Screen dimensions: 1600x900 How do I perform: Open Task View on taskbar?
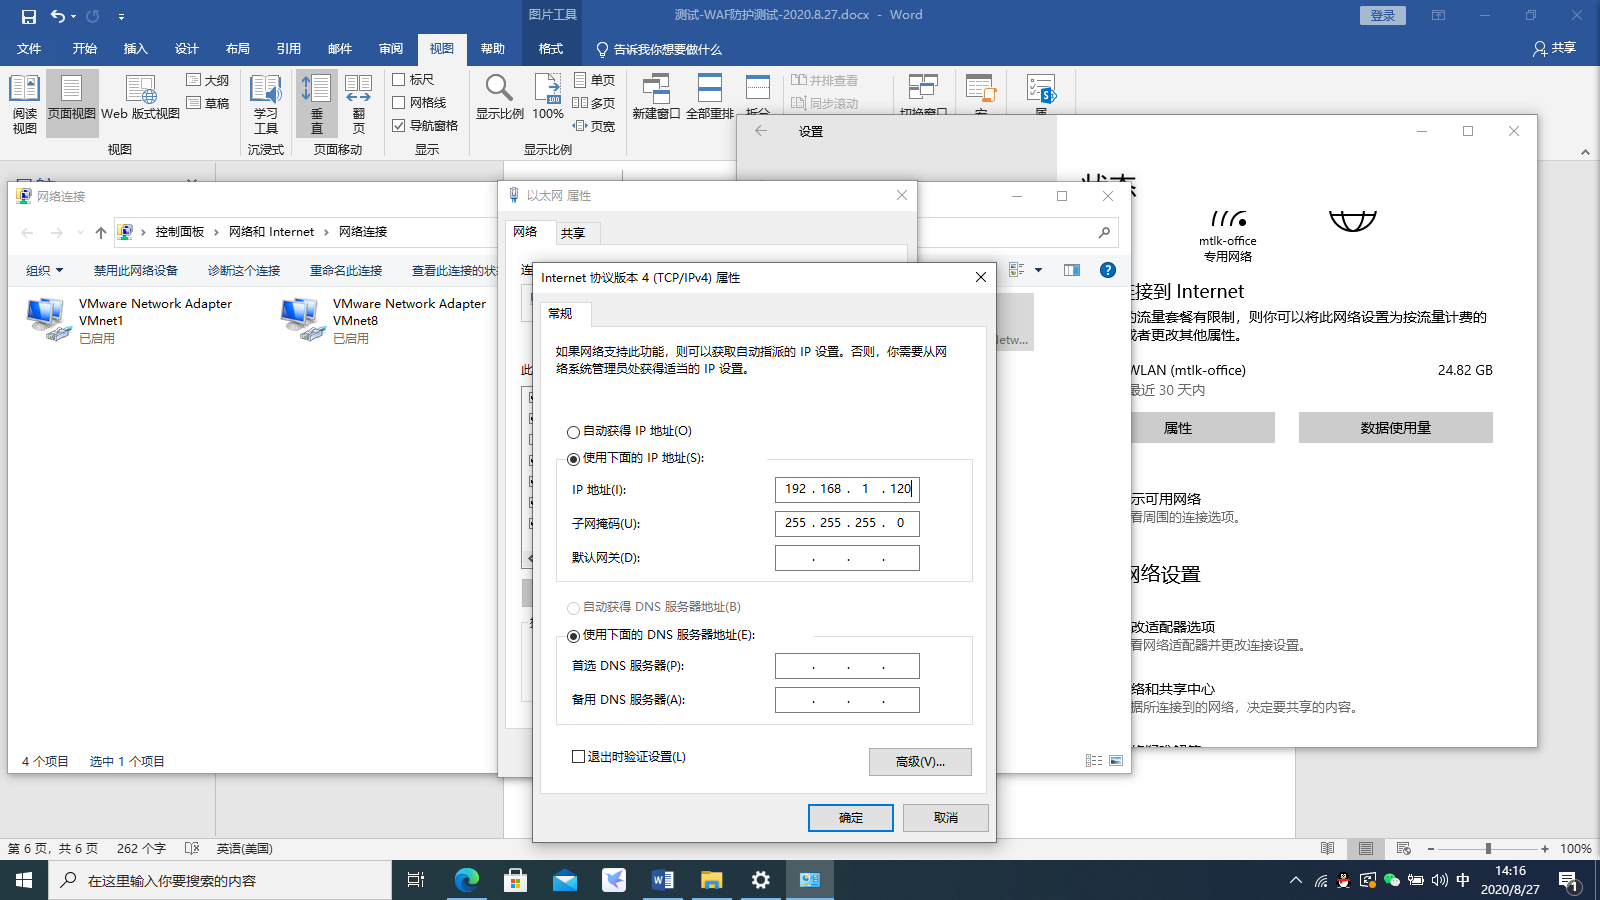click(416, 880)
